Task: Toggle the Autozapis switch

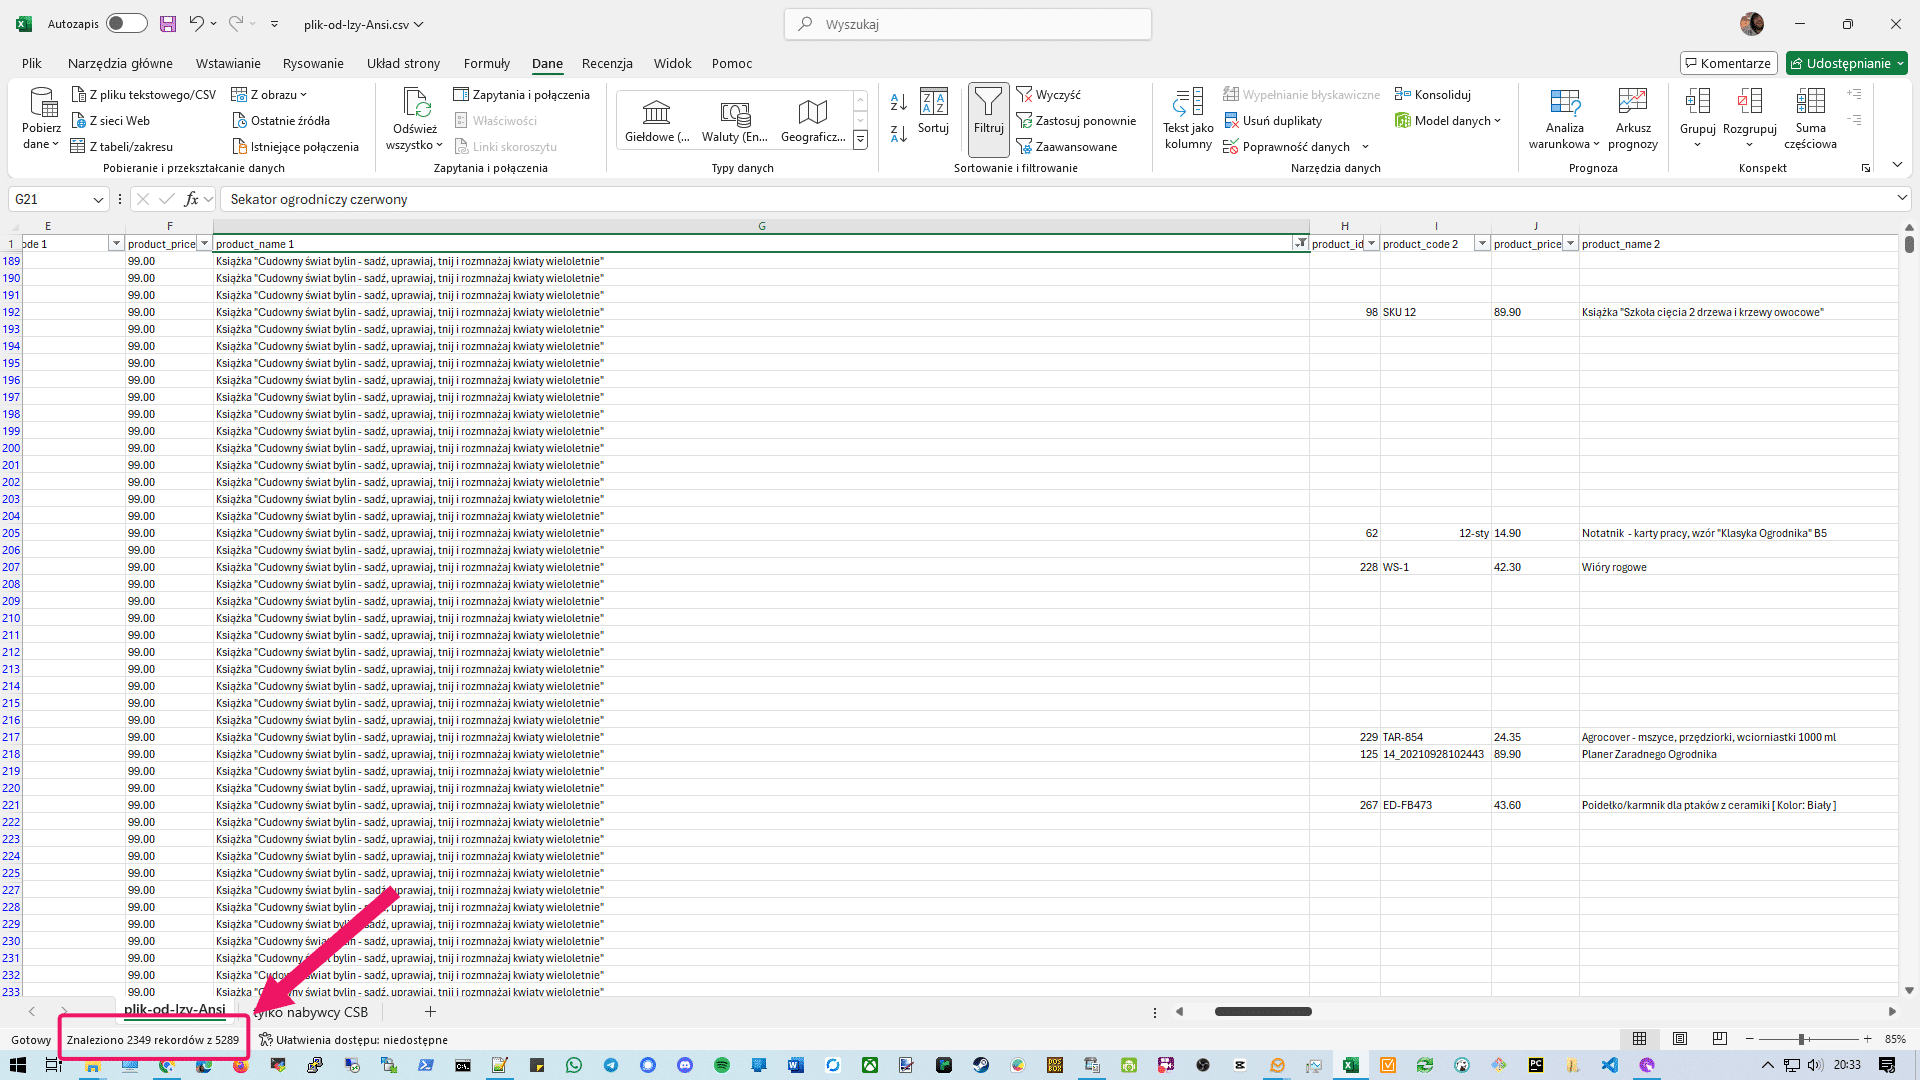Action: (x=126, y=24)
